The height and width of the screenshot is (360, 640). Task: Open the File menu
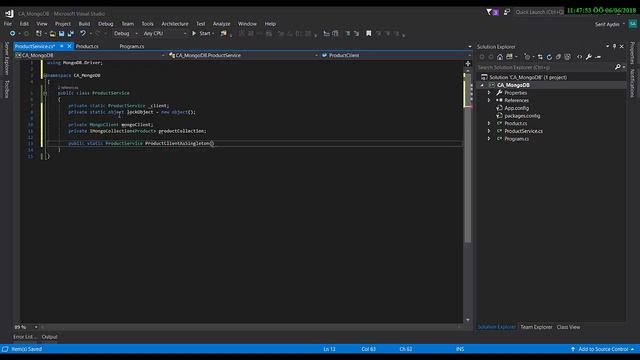tap(8, 24)
